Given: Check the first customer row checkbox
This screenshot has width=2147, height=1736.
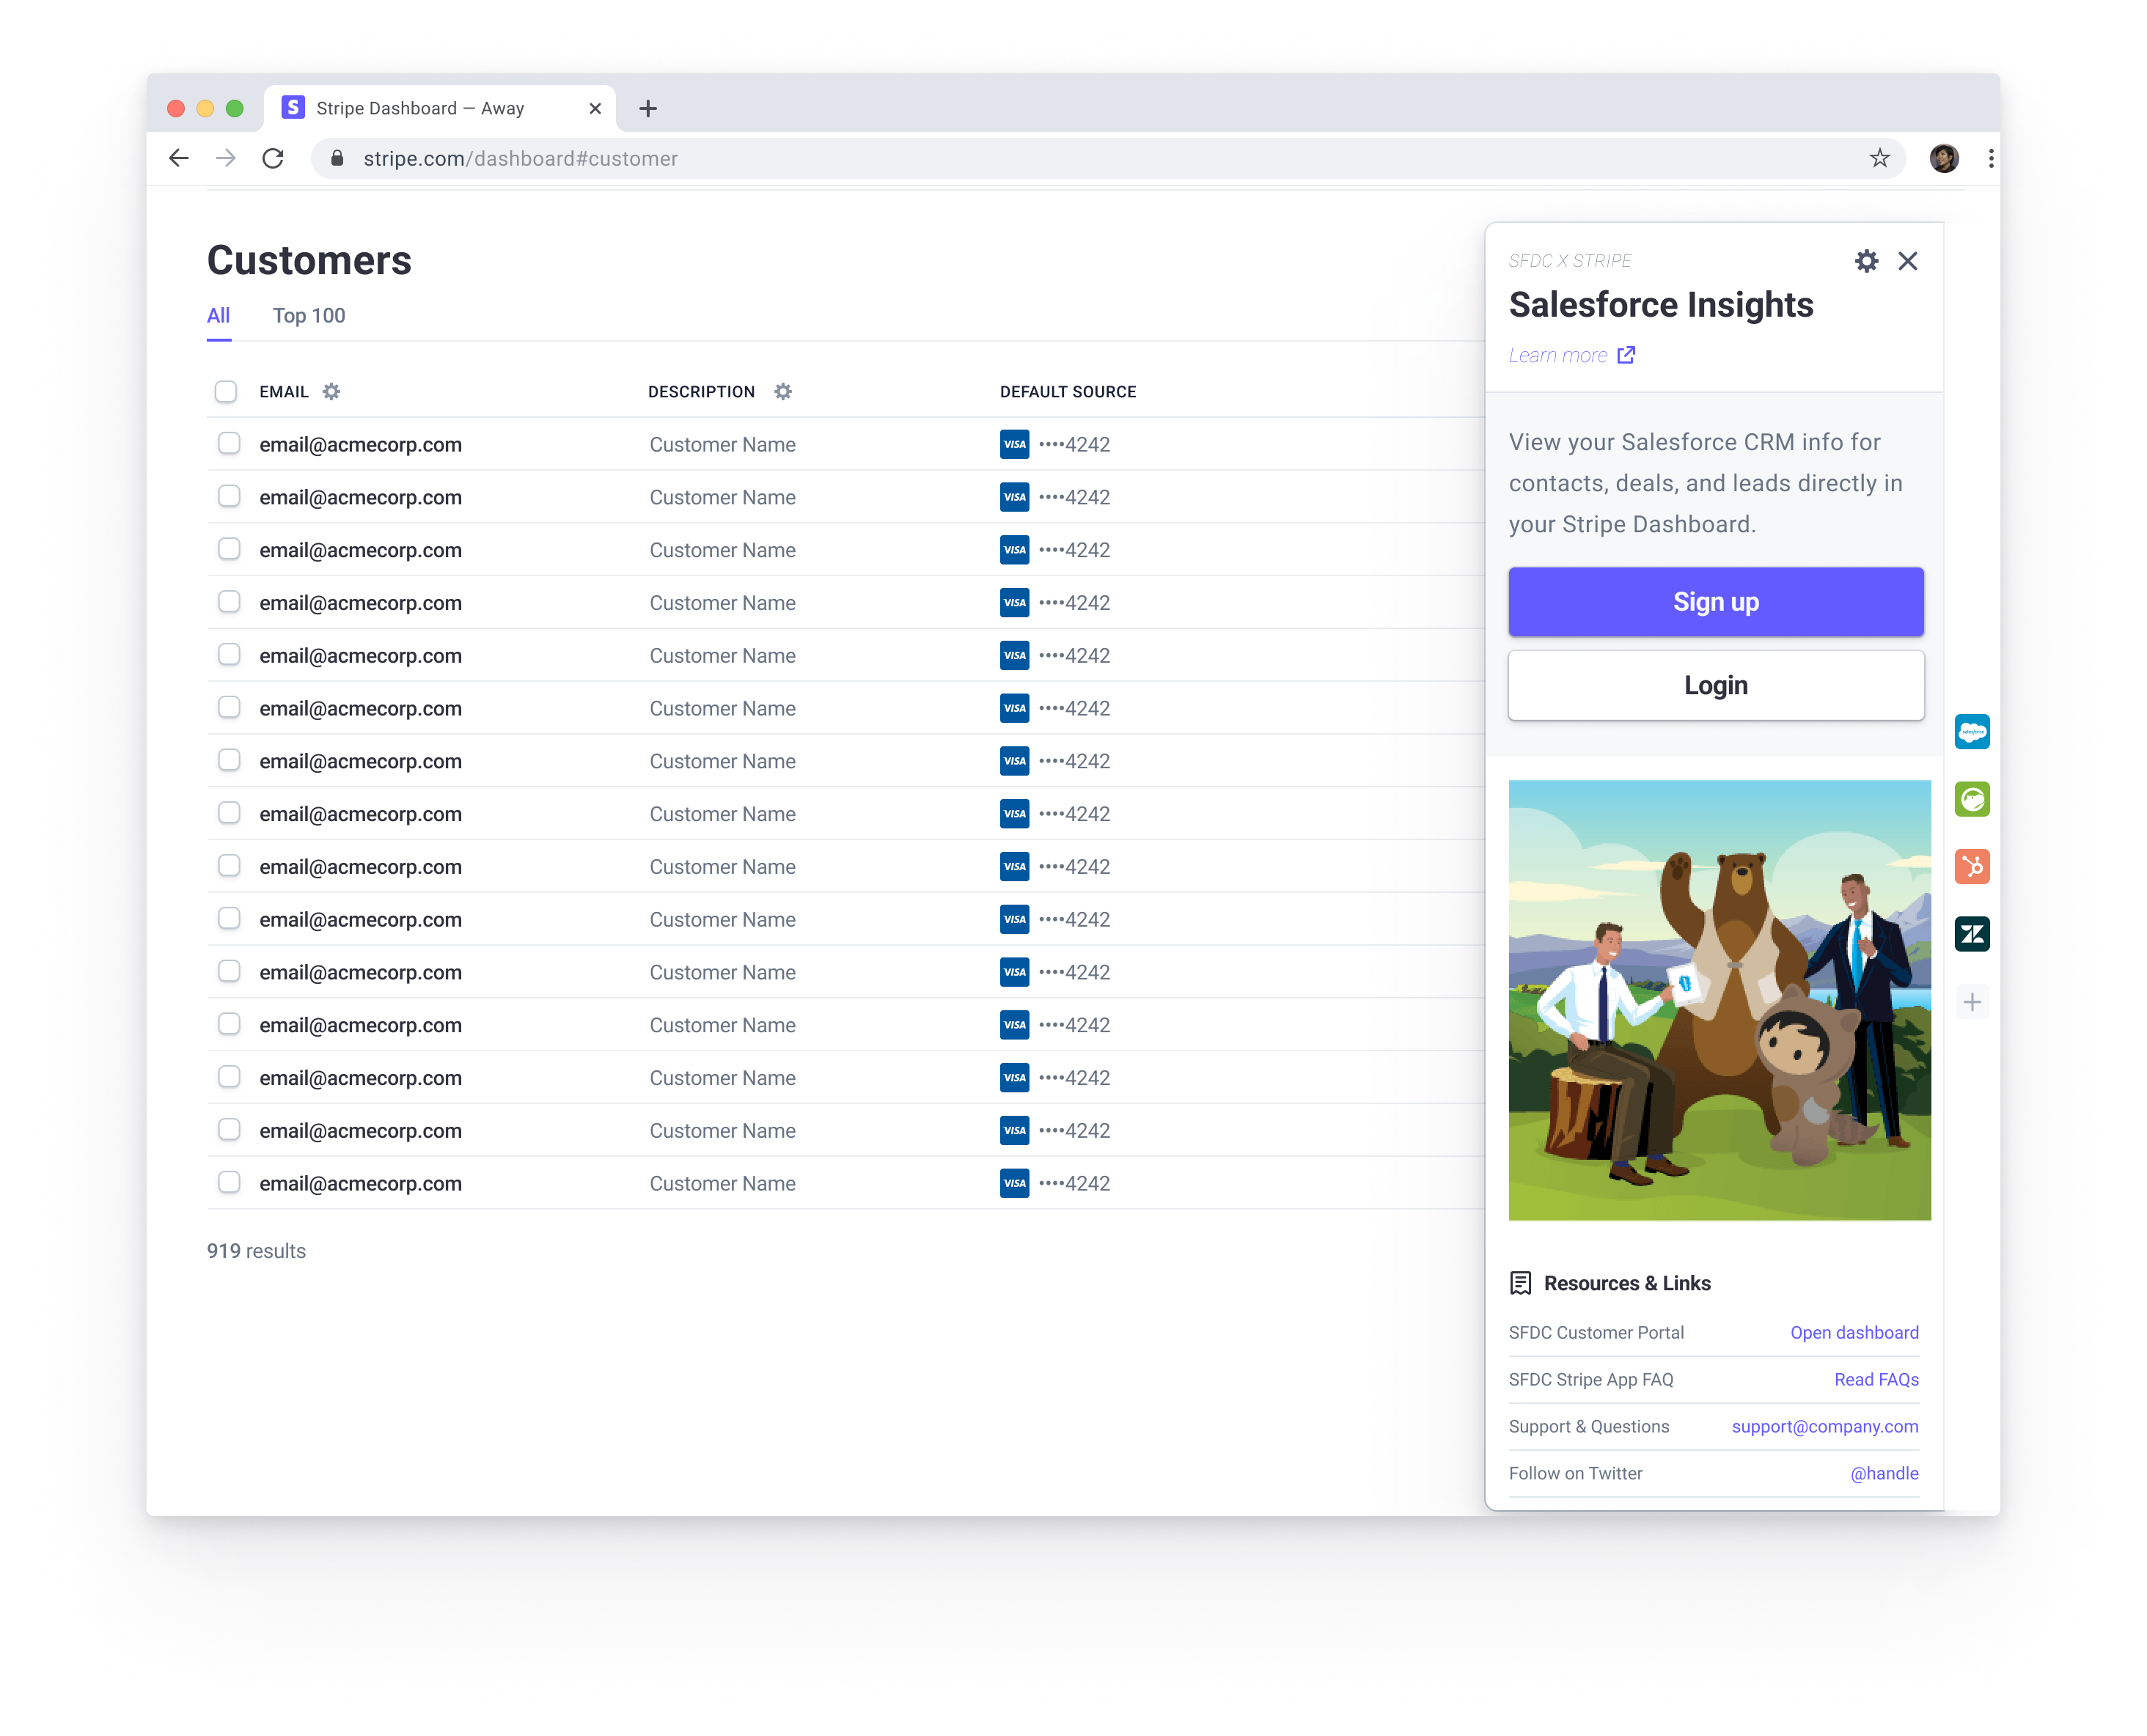Looking at the screenshot, I should click(x=229, y=444).
